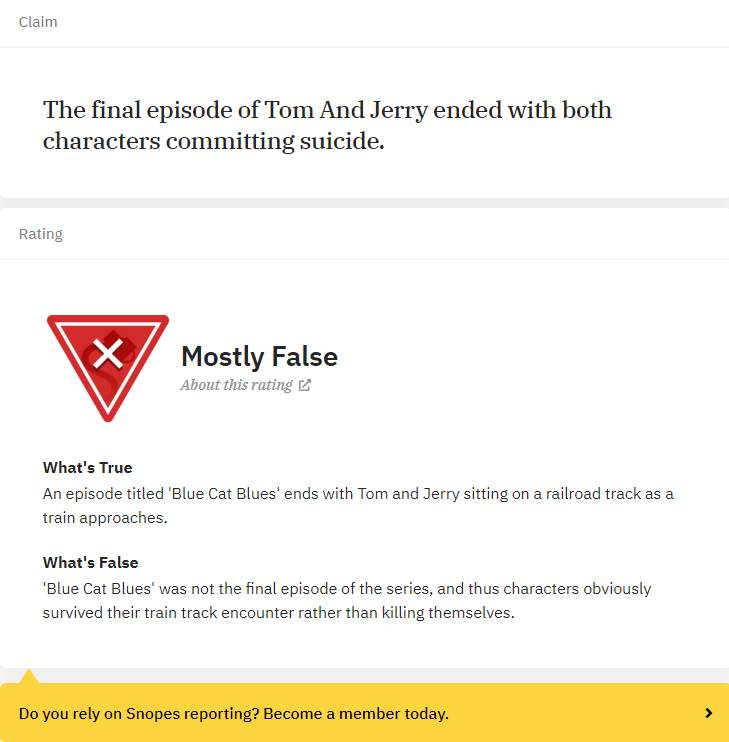Open the About this rating link
This screenshot has height=742, width=729.
(x=236, y=385)
